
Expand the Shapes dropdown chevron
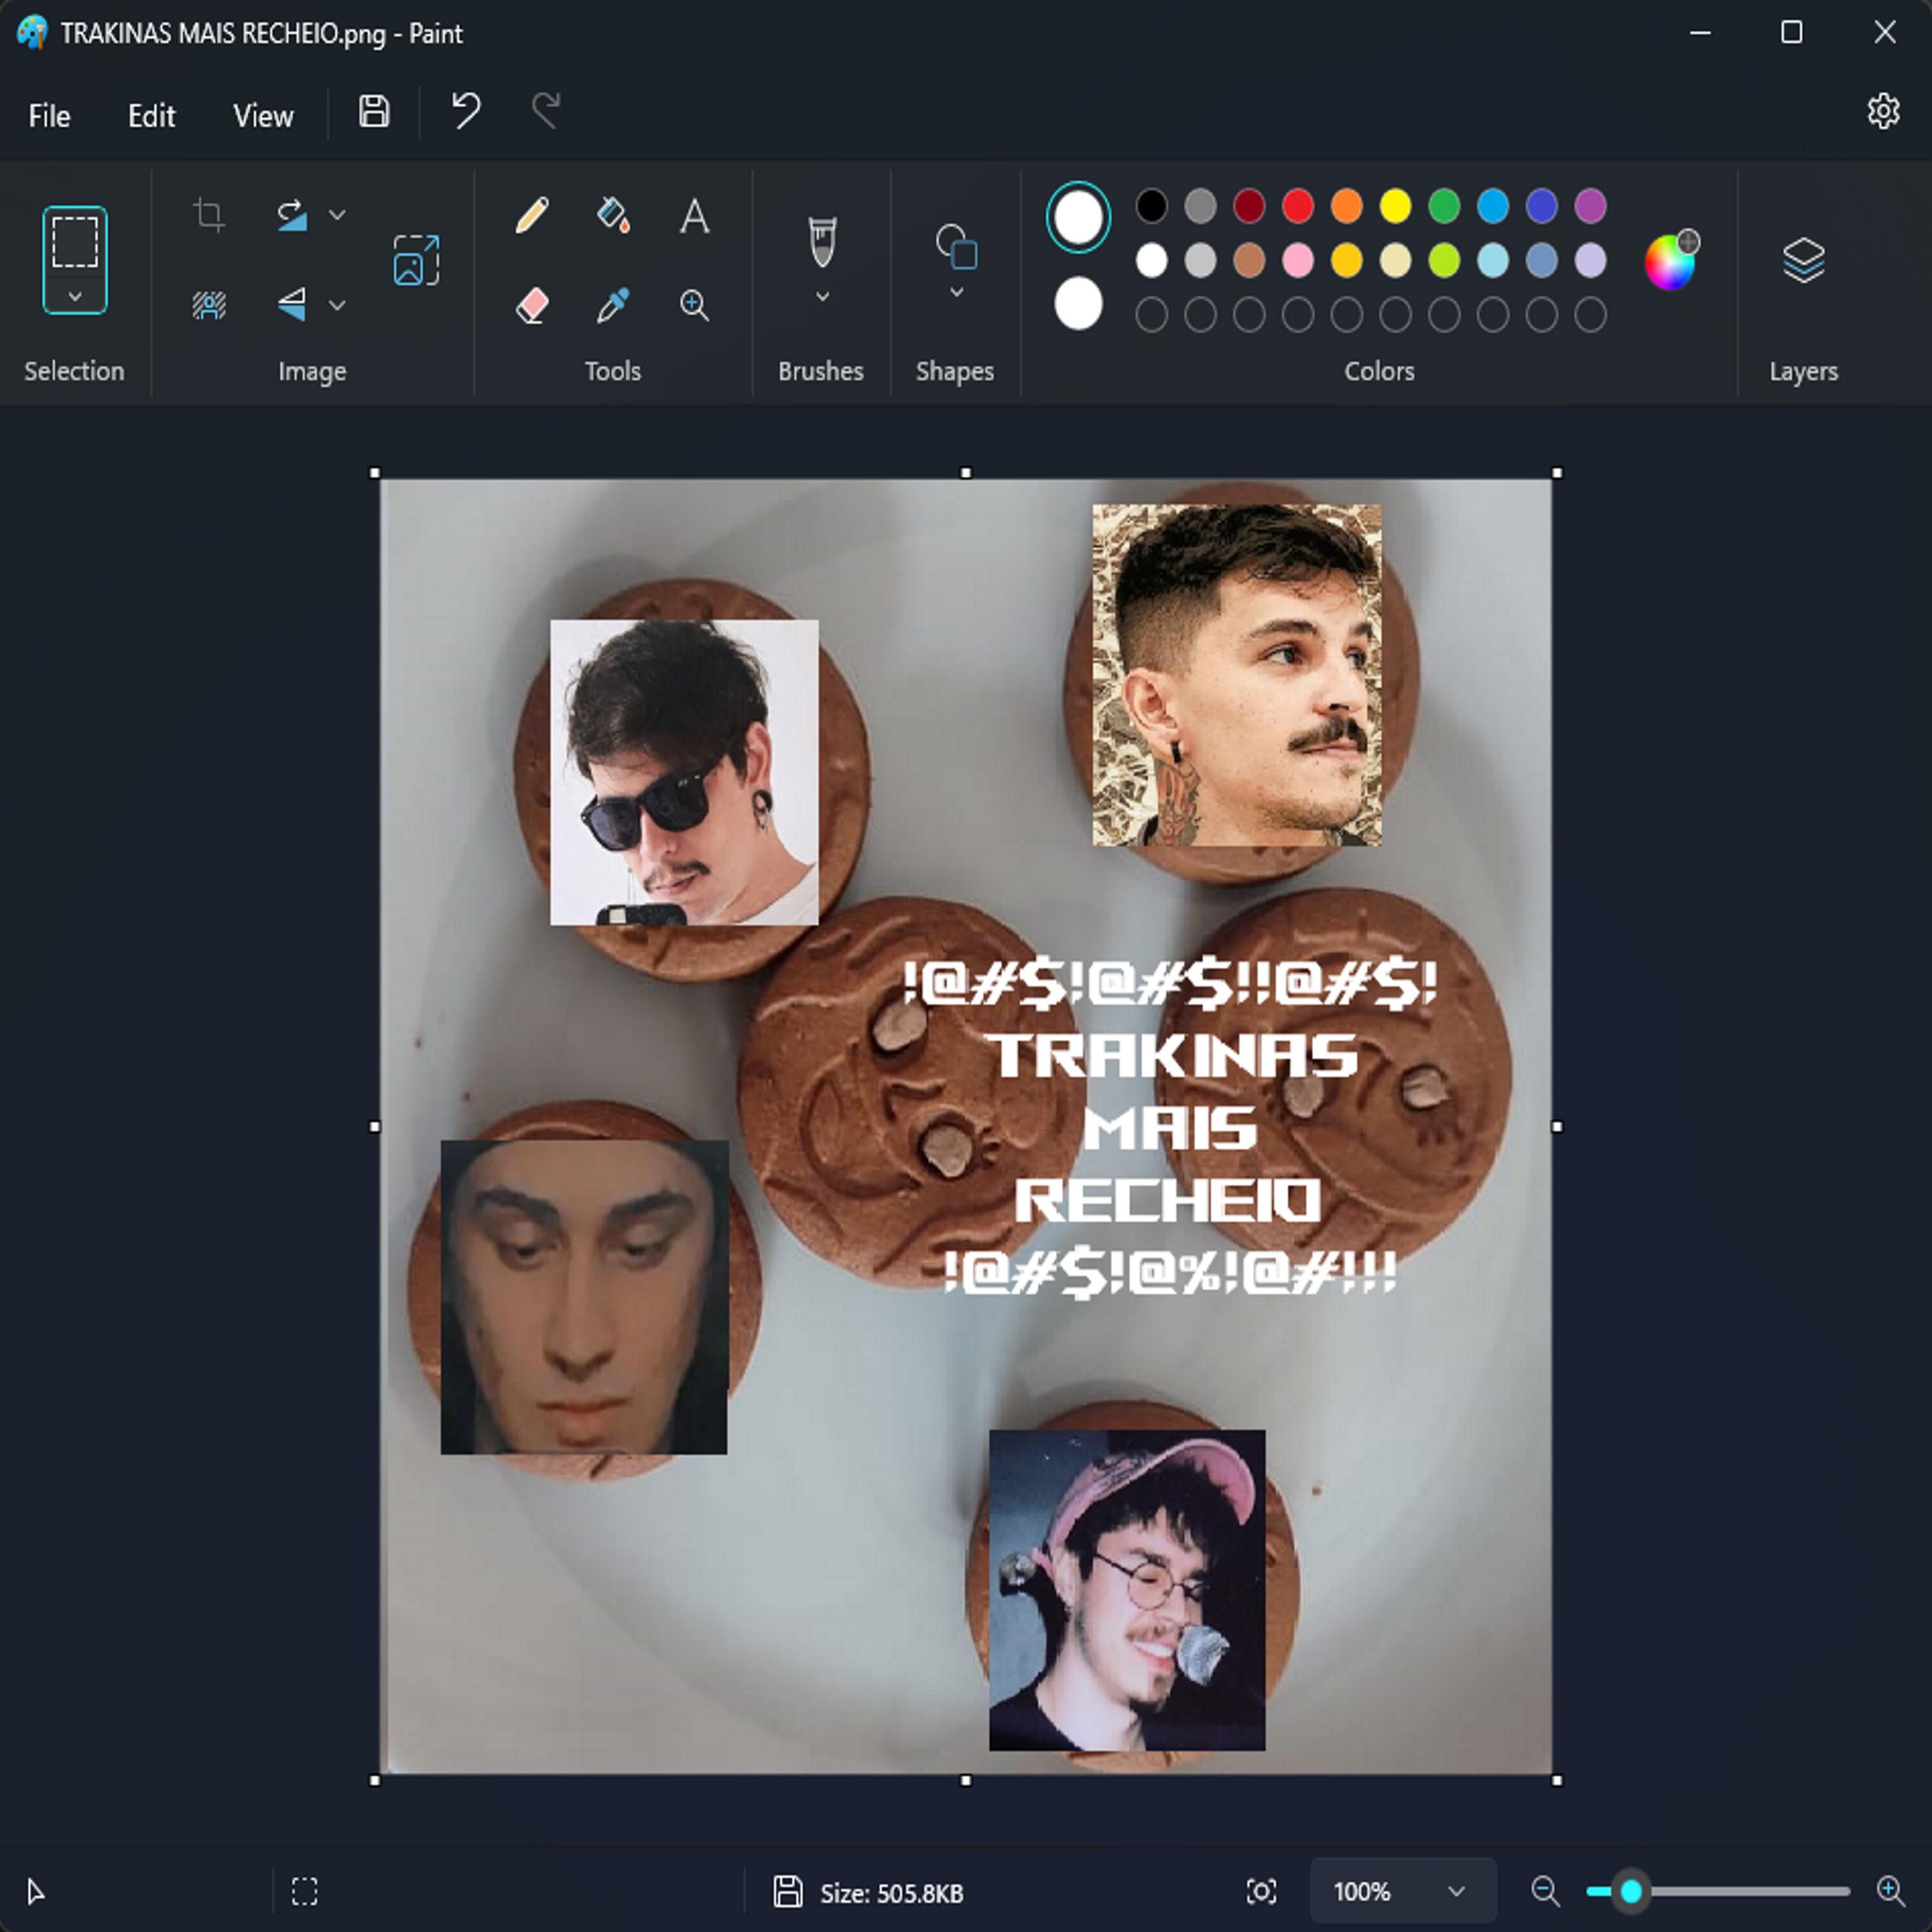(x=956, y=292)
